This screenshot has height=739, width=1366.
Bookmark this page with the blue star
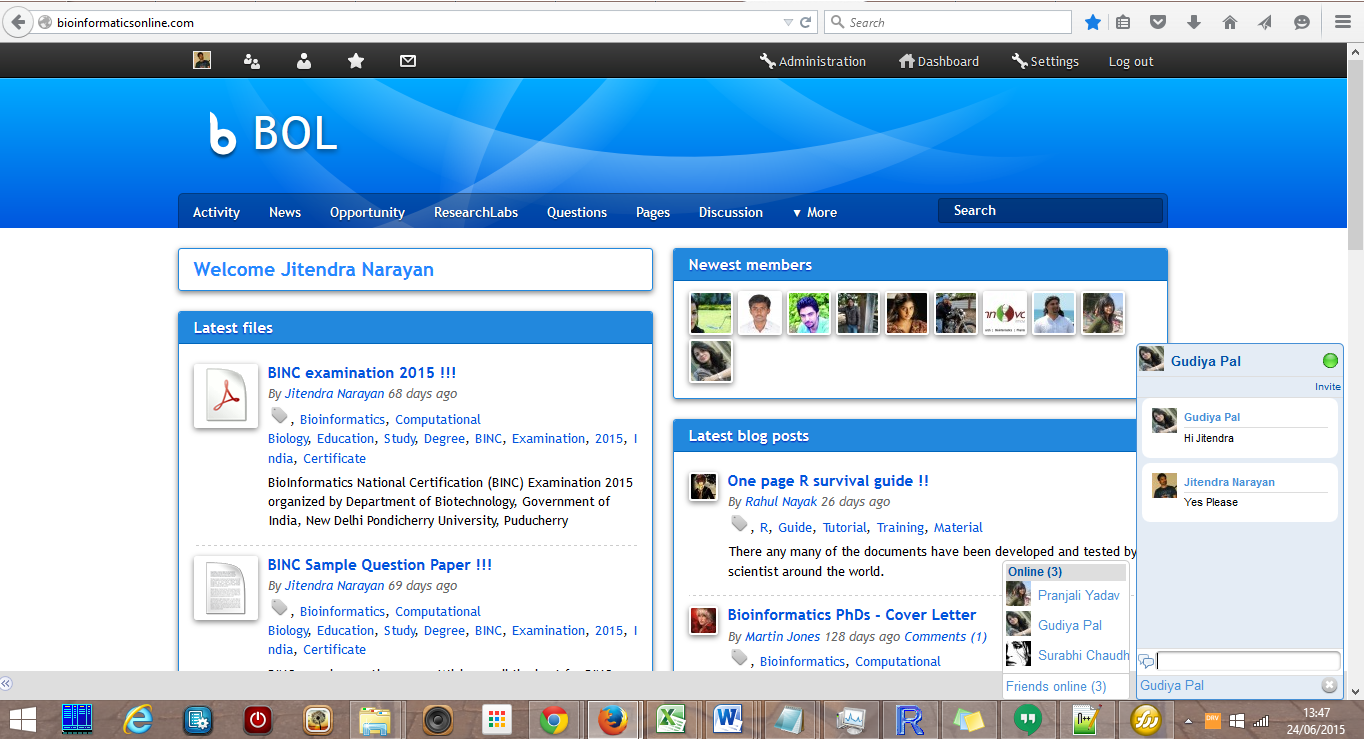click(x=1093, y=22)
